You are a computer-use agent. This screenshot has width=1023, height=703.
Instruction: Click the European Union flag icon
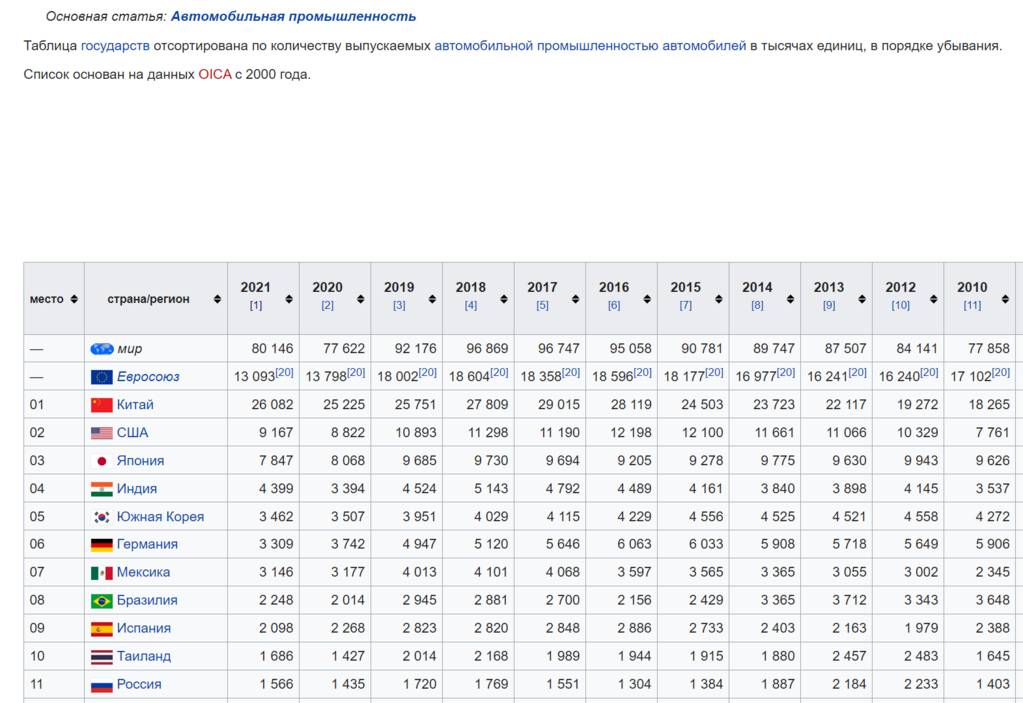pos(102,377)
